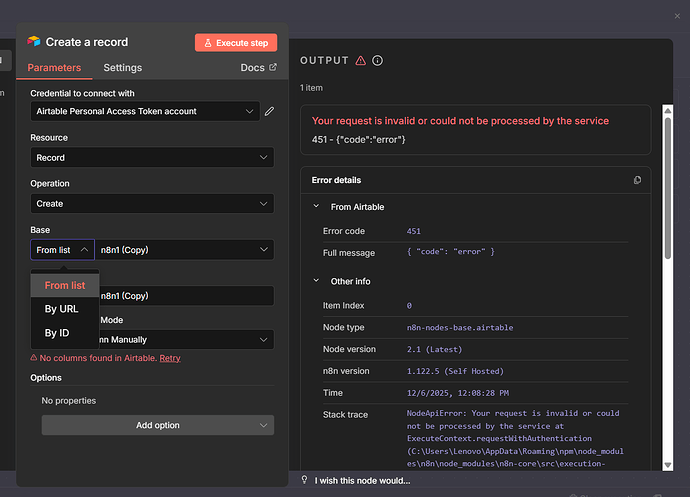Collapse the 'Other info' section
Viewport: 690px width, 497px height.
317,282
